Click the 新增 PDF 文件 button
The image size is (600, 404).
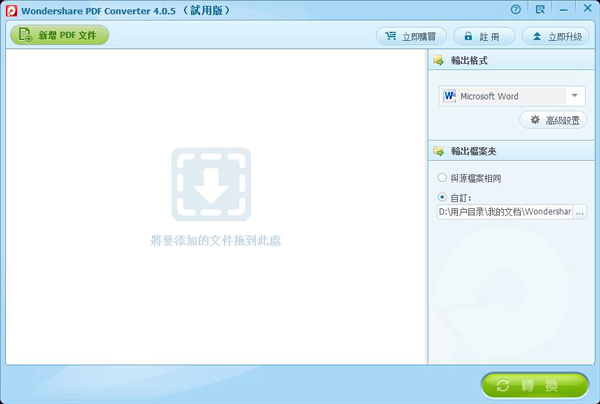pos(60,35)
